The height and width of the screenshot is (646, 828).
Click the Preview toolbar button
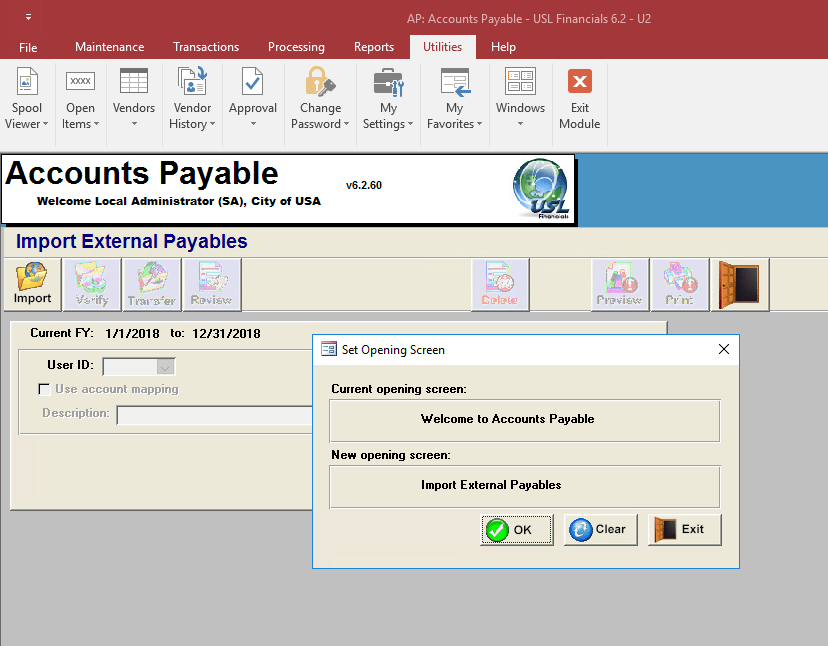620,285
